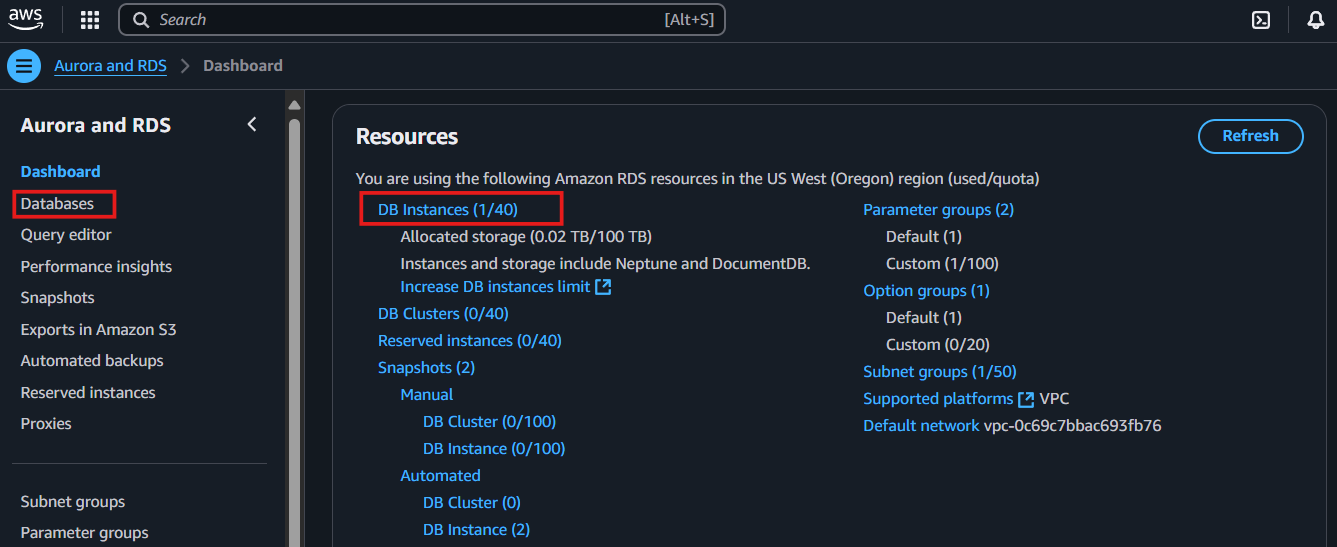Viewport: 1337px width, 547px height.
Task: Open Subnet groups in the sidebar
Action: pyautogui.click(x=73, y=502)
